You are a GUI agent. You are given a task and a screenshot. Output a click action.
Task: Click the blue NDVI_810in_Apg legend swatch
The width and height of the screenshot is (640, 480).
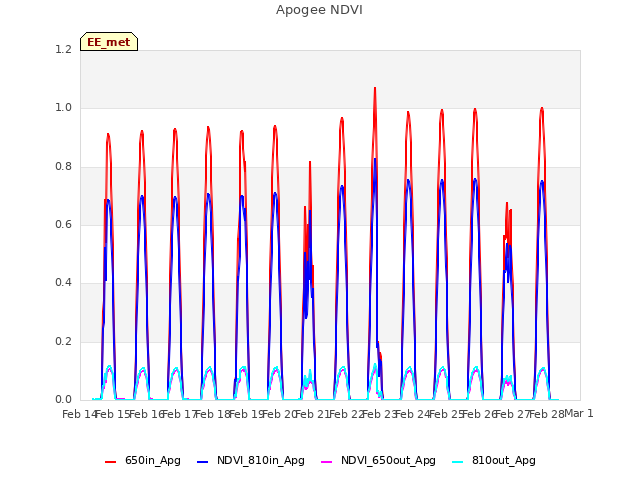pos(202,462)
